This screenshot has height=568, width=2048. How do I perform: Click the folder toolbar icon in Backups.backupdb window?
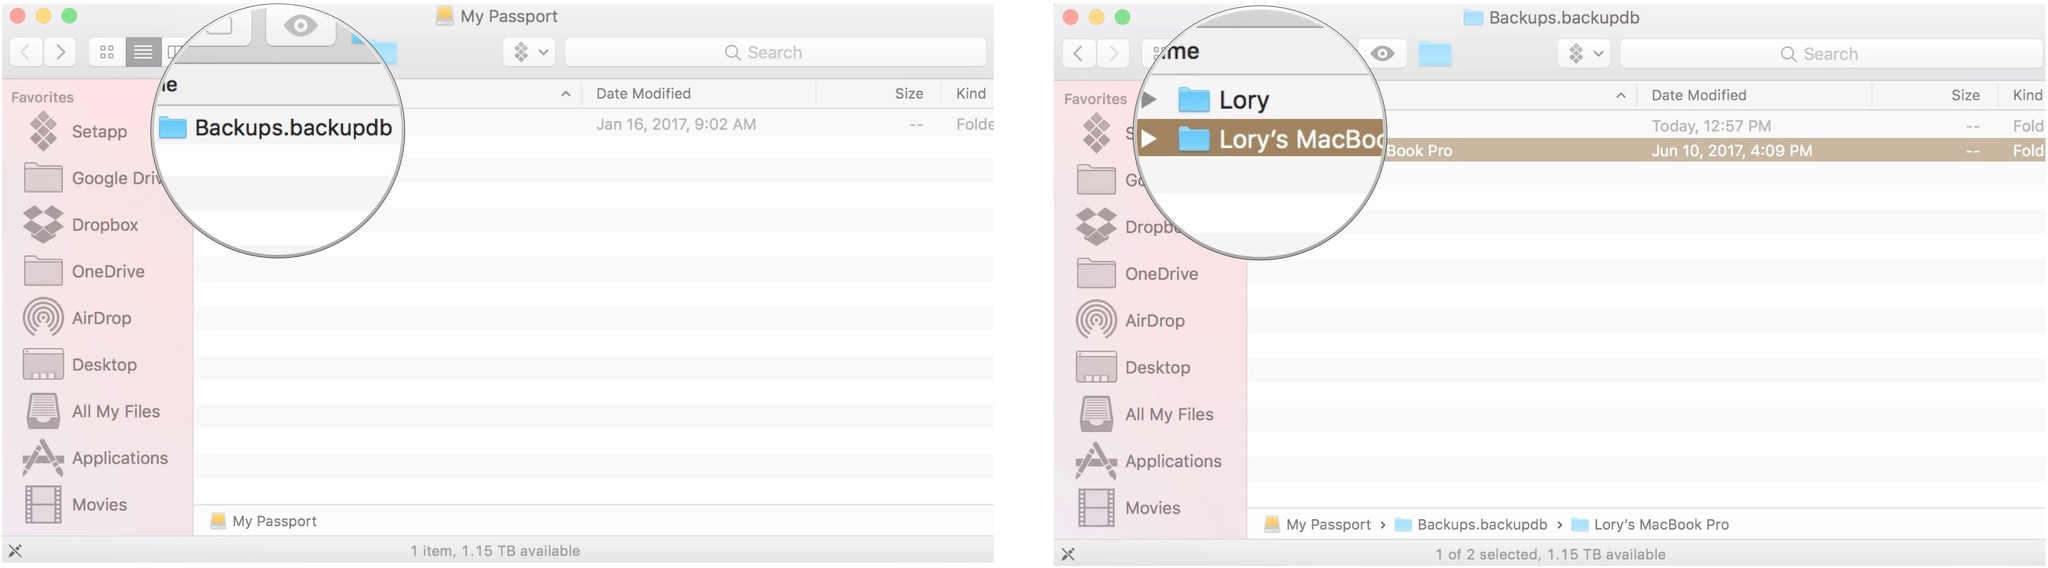(x=1435, y=54)
